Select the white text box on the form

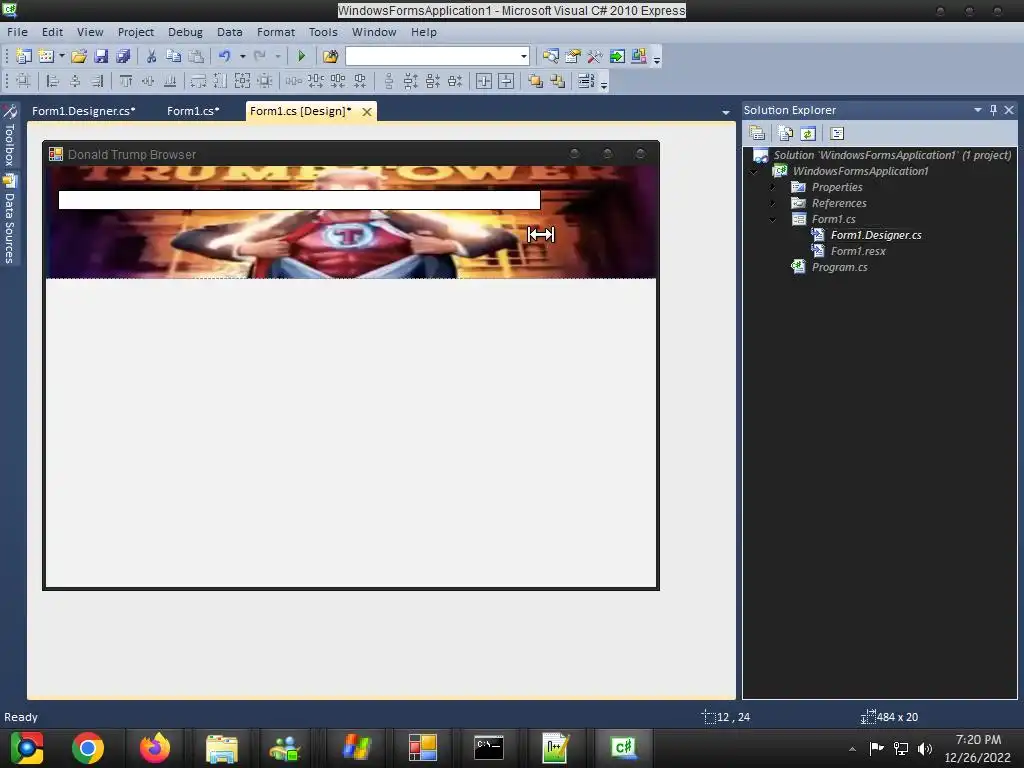pyautogui.click(x=299, y=200)
